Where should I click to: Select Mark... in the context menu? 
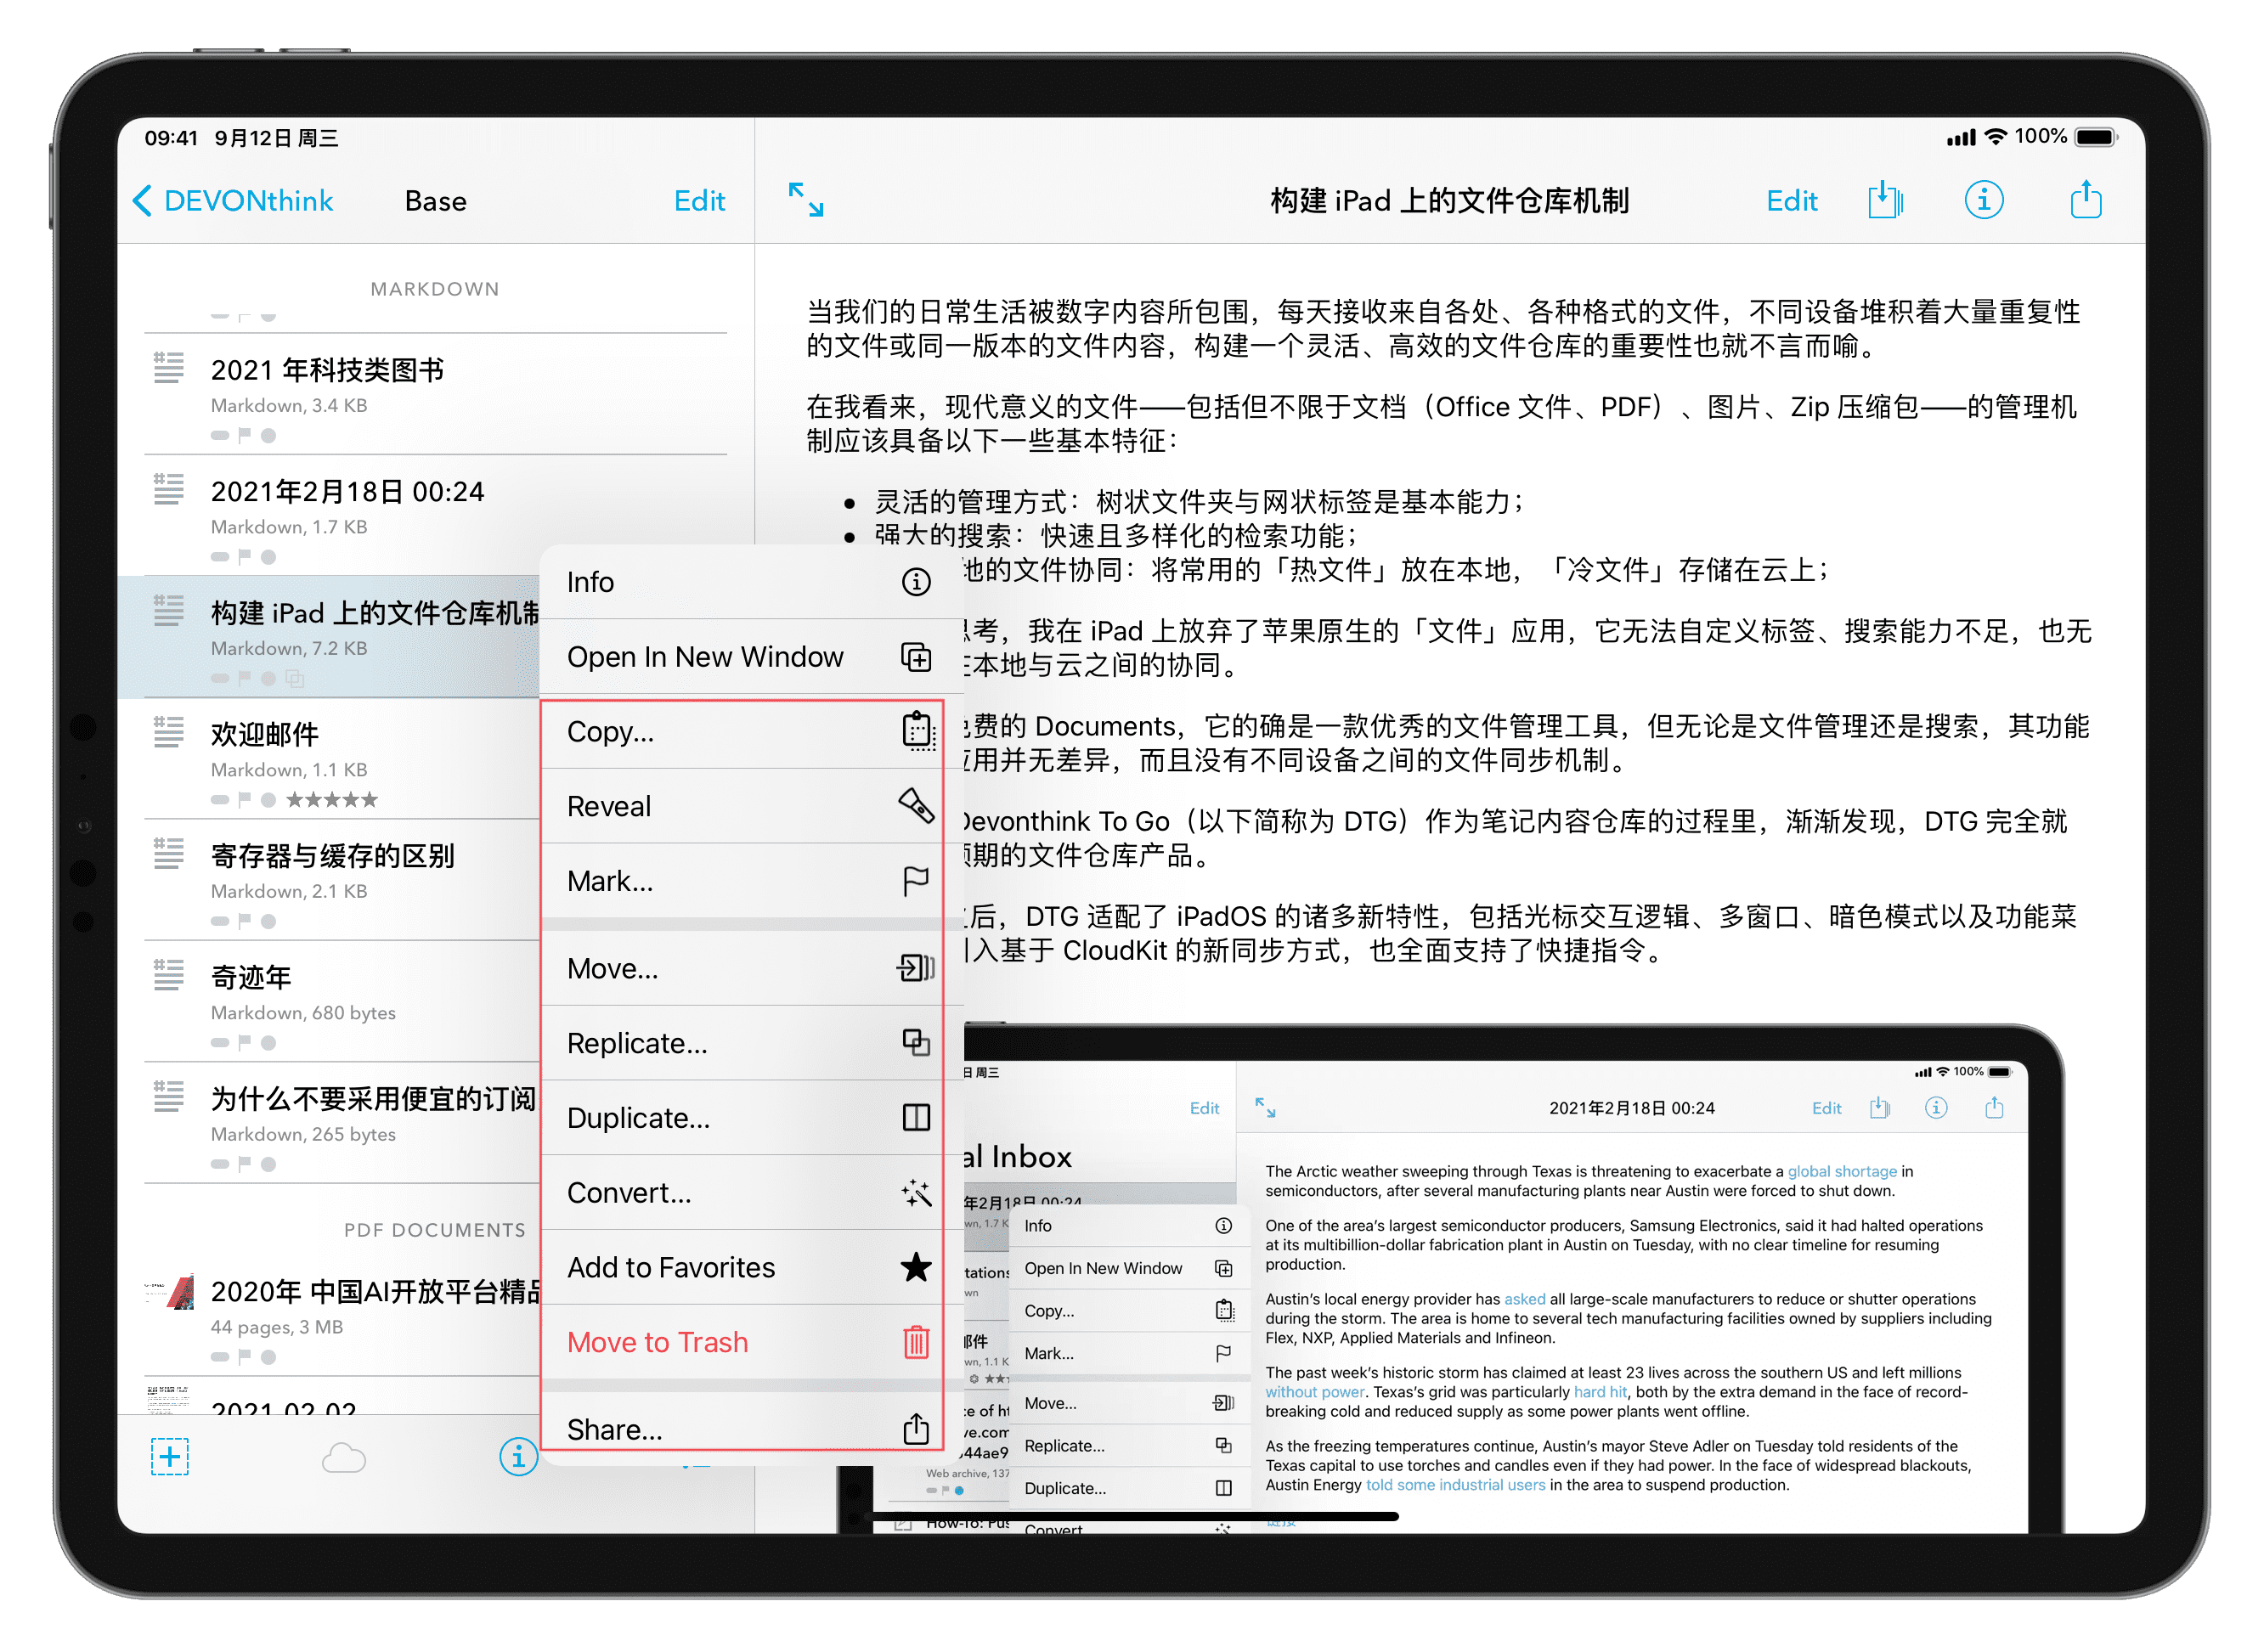(750, 881)
